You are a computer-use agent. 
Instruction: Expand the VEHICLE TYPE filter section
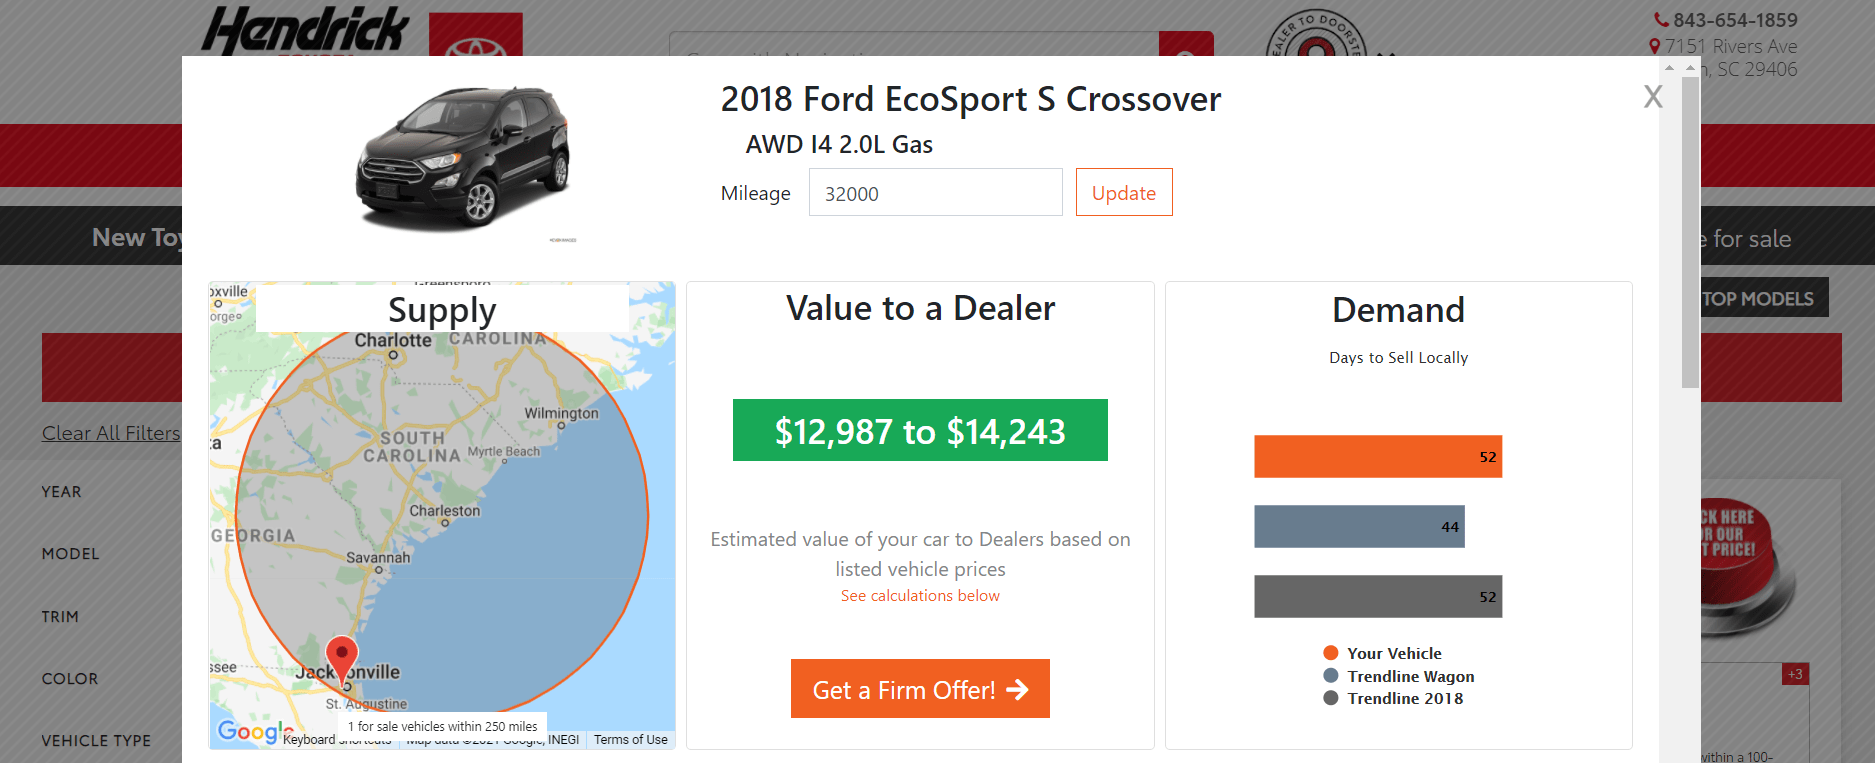point(95,740)
